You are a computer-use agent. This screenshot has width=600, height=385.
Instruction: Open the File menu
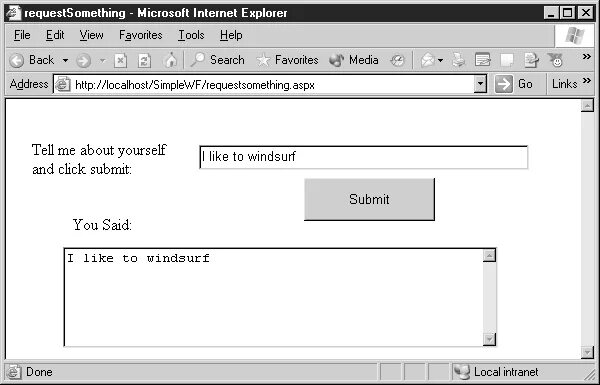point(22,35)
